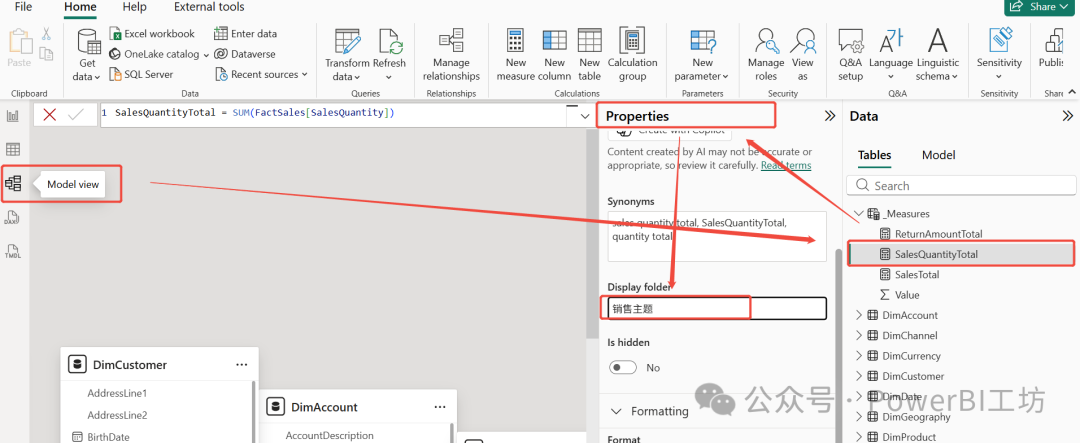Select the Value field under _Measures
The width and height of the screenshot is (1080, 443).
click(x=907, y=295)
